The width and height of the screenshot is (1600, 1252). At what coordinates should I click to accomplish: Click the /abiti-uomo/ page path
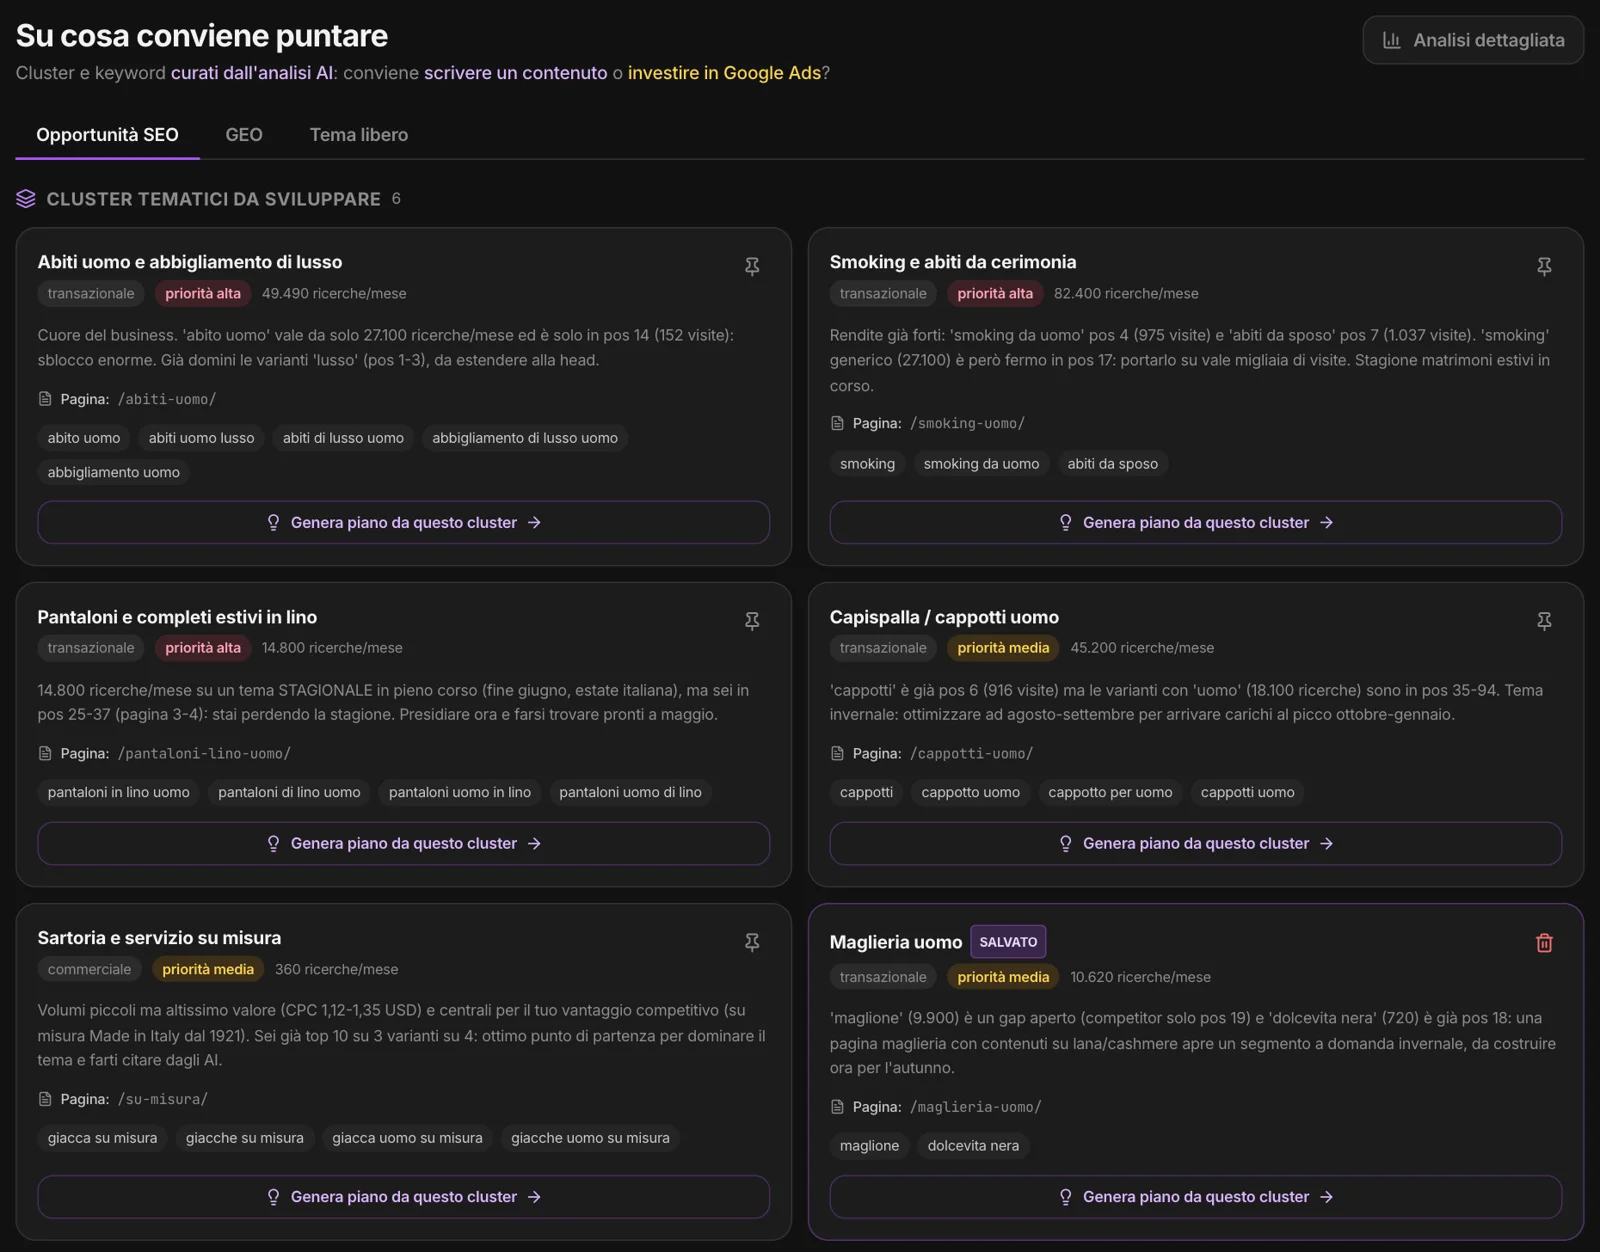tap(167, 399)
